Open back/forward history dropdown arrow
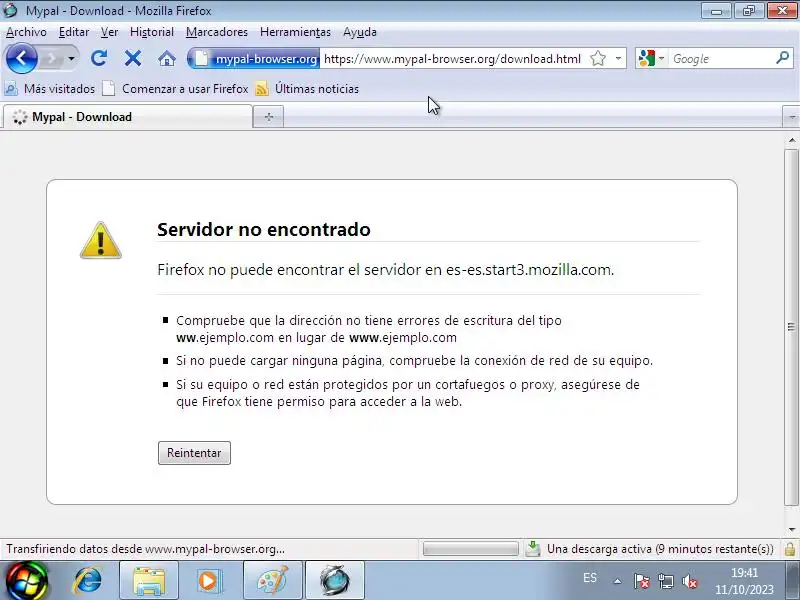Screen dimensions: 800x600 [71, 59]
